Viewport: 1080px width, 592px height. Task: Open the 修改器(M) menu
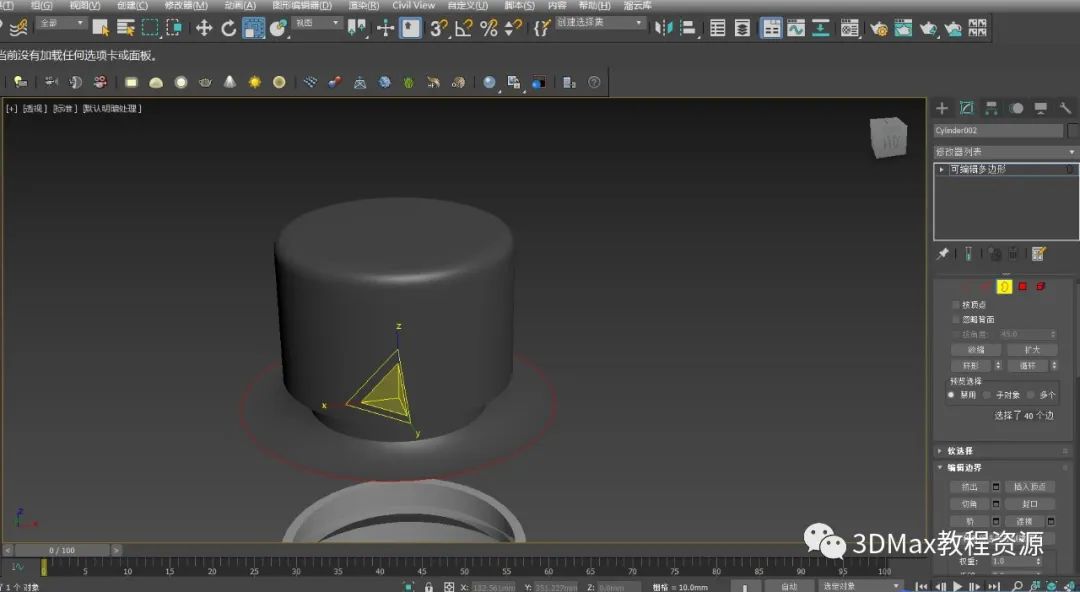point(188,5)
